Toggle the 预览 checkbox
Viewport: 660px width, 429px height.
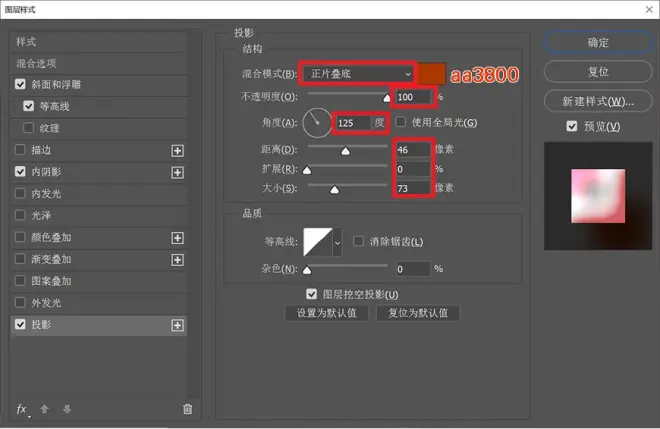(x=572, y=126)
